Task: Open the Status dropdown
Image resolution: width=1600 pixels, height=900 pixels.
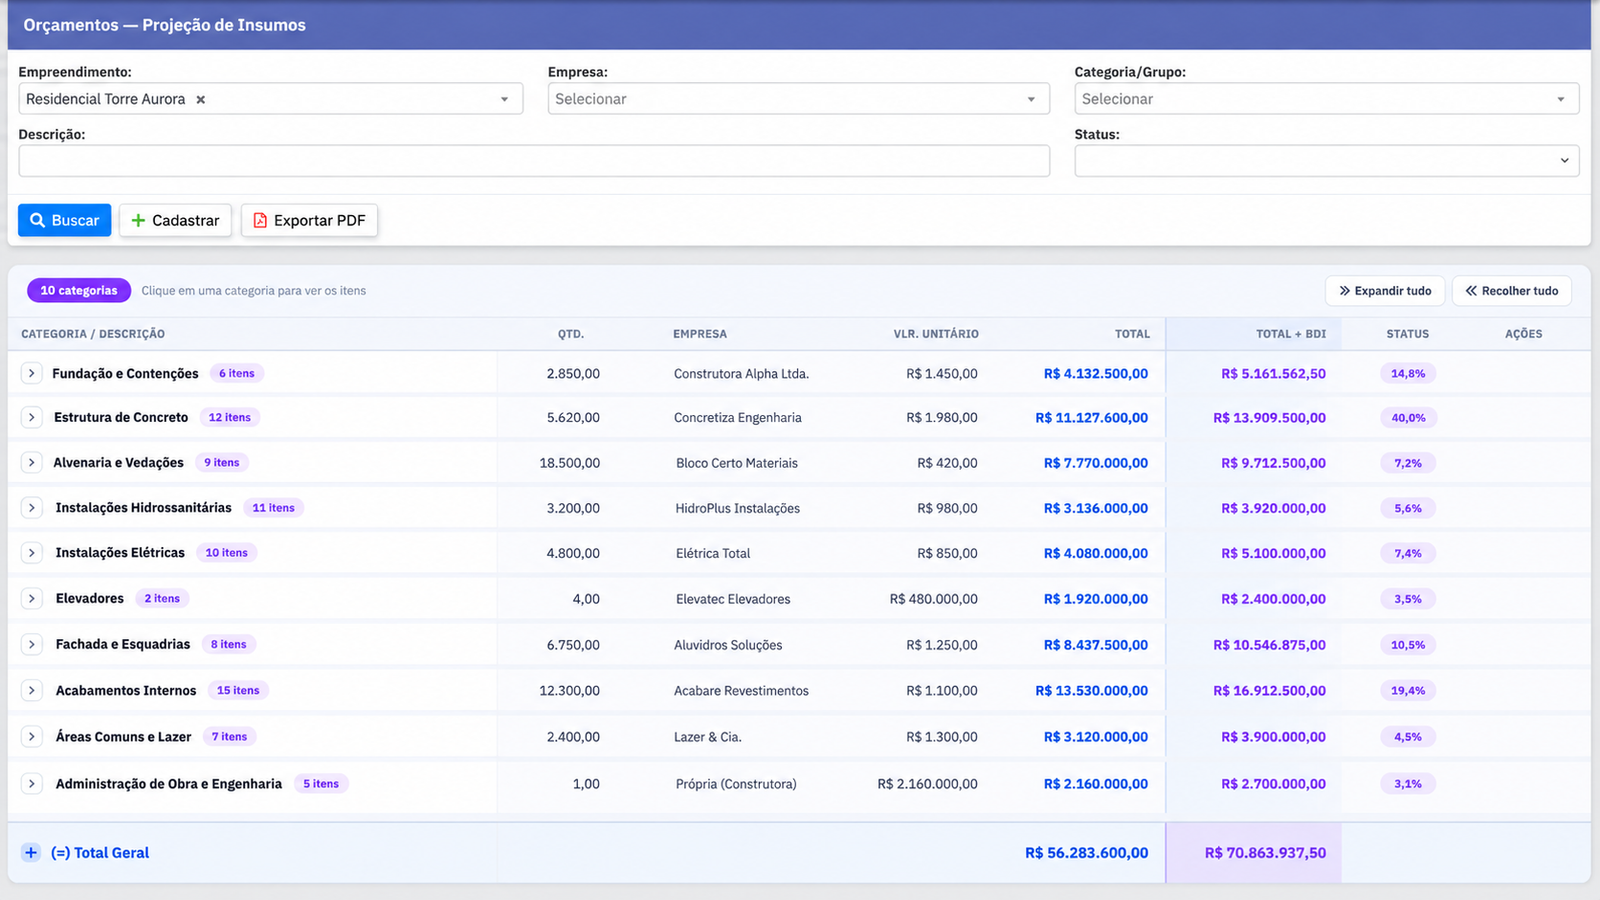Action: pyautogui.click(x=1326, y=161)
